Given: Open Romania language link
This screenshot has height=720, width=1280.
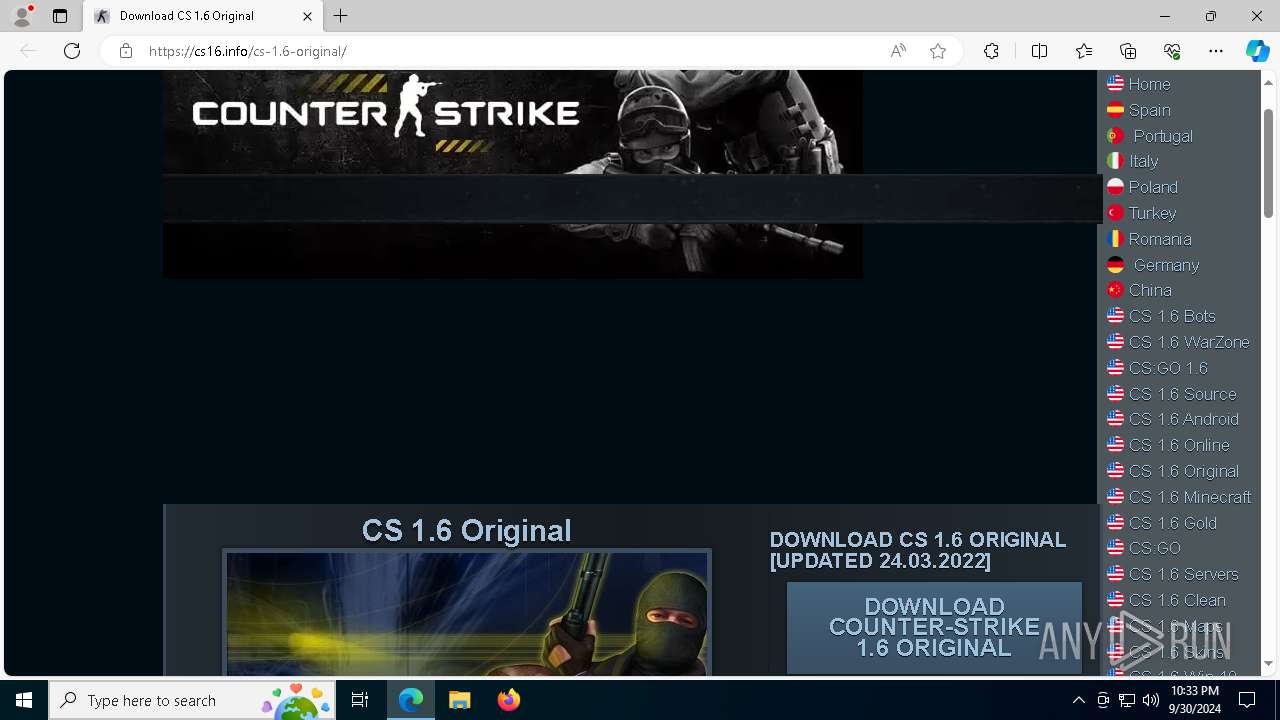Looking at the screenshot, I should [1160, 239].
